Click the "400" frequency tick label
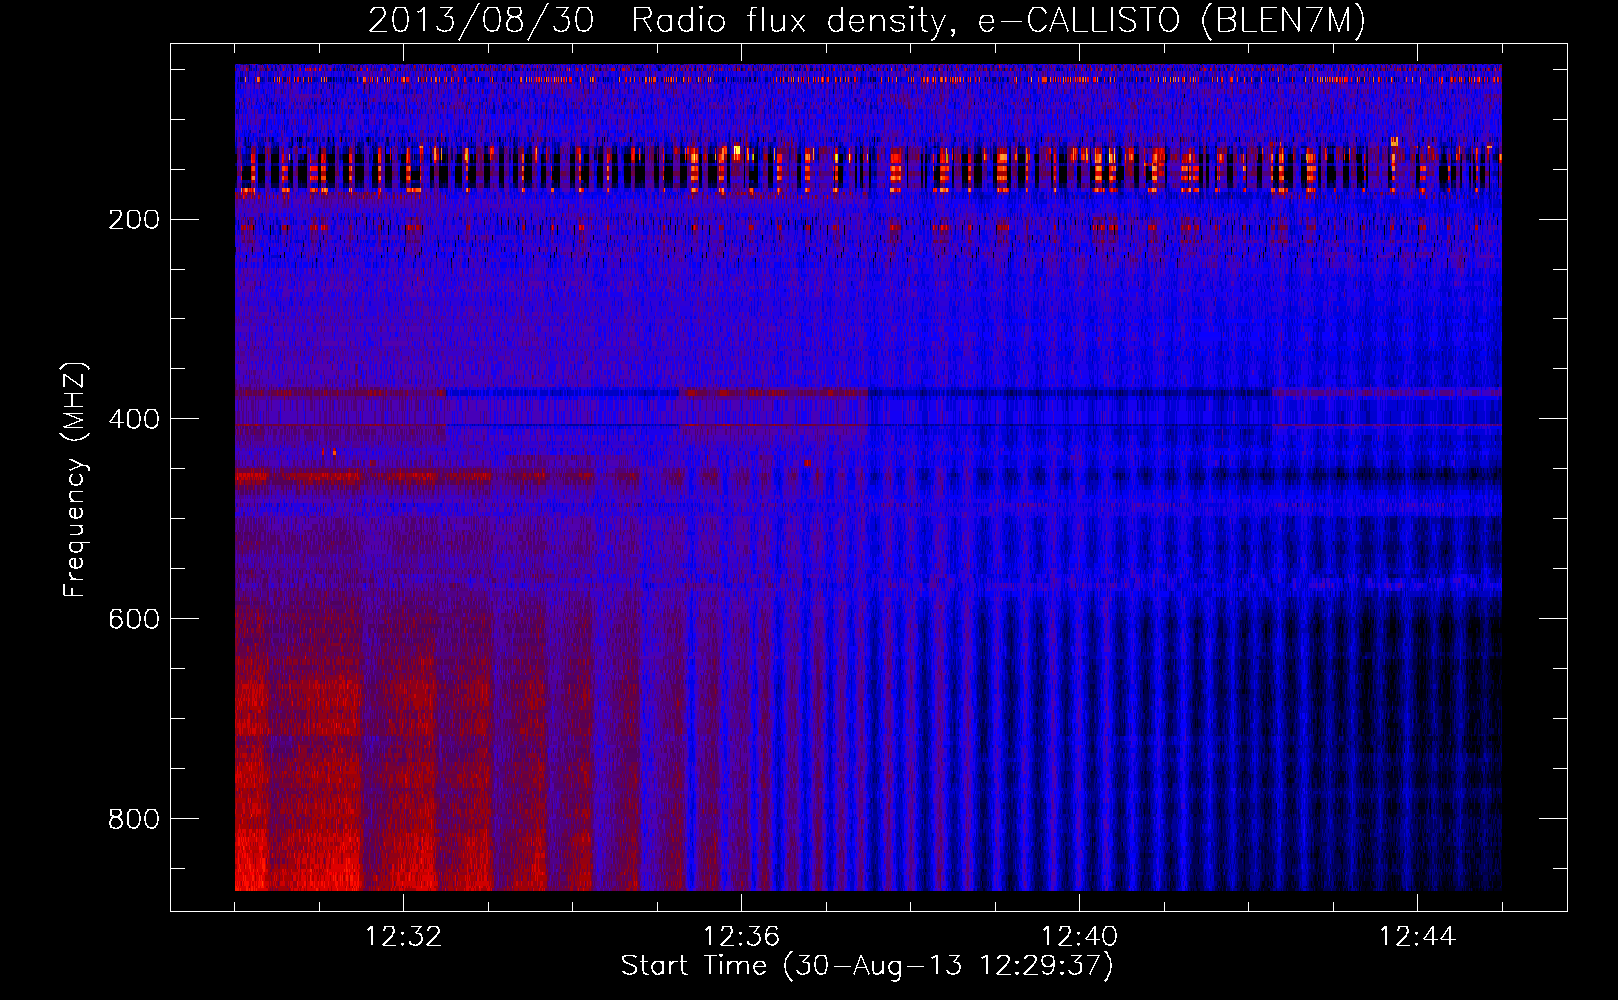Image resolution: width=1618 pixels, height=1000 pixels. [134, 419]
